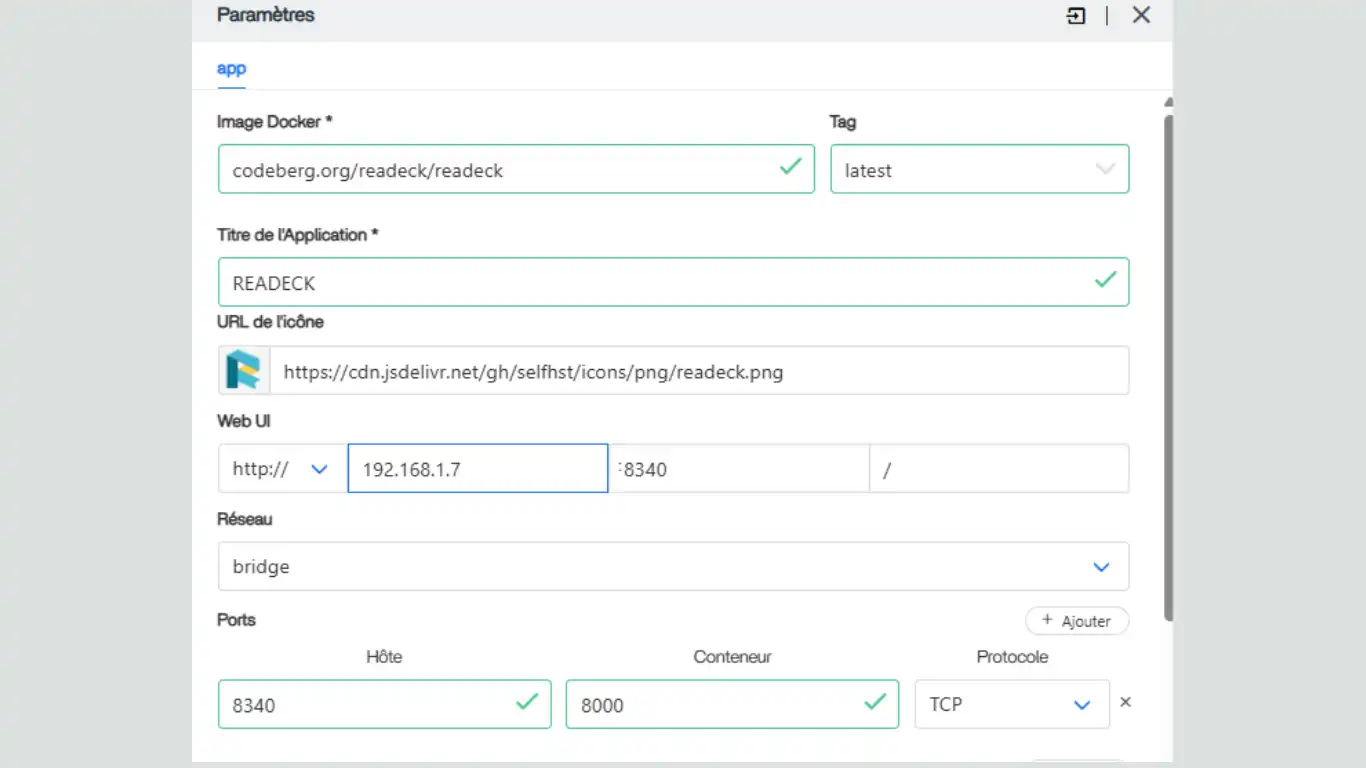Viewport: 1366px width, 768px height.
Task: Click the import icon in Paramètres header
Action: [1076, 16]
